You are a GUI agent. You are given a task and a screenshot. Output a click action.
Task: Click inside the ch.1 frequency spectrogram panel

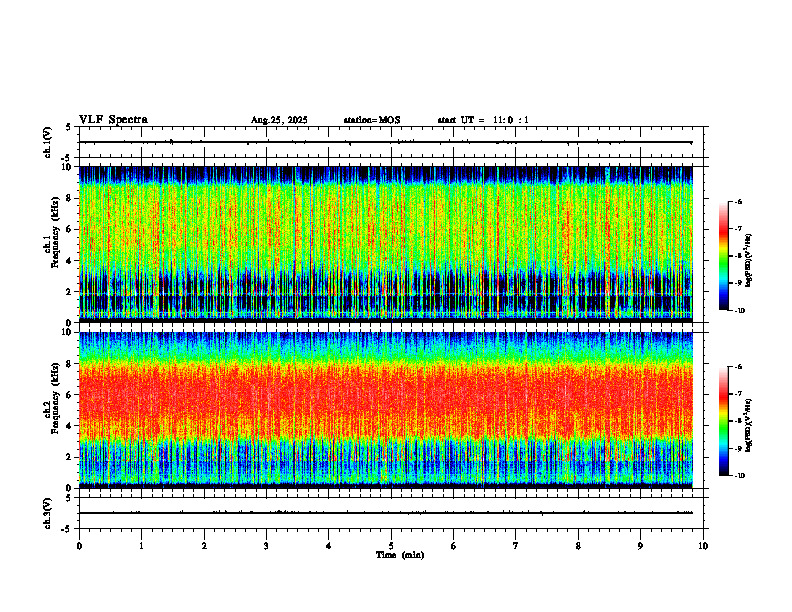pos(386,244)
